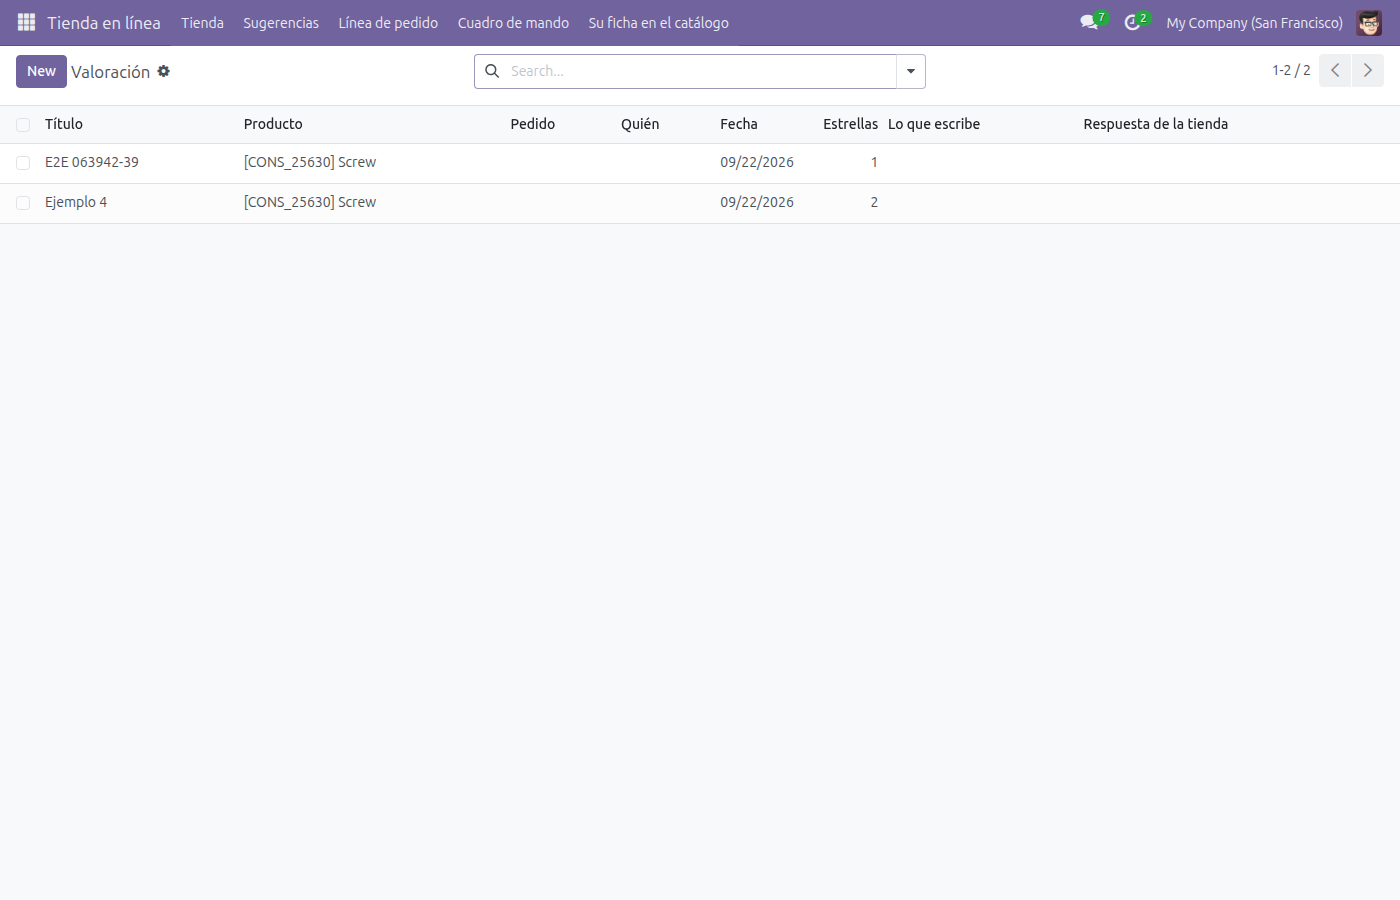This screenshot has height=900, width=1400.
Task: Open the user avatar menu
Action: [1369, 22]
